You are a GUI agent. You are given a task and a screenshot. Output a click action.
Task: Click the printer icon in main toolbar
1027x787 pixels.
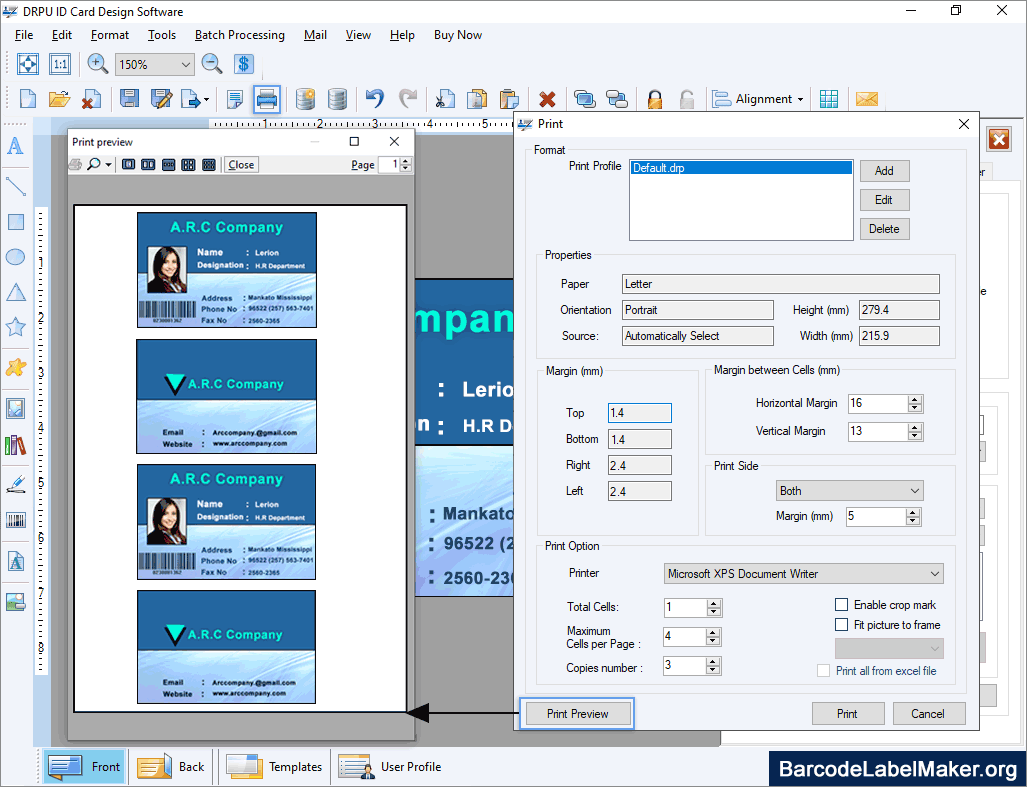coord(267,100)
